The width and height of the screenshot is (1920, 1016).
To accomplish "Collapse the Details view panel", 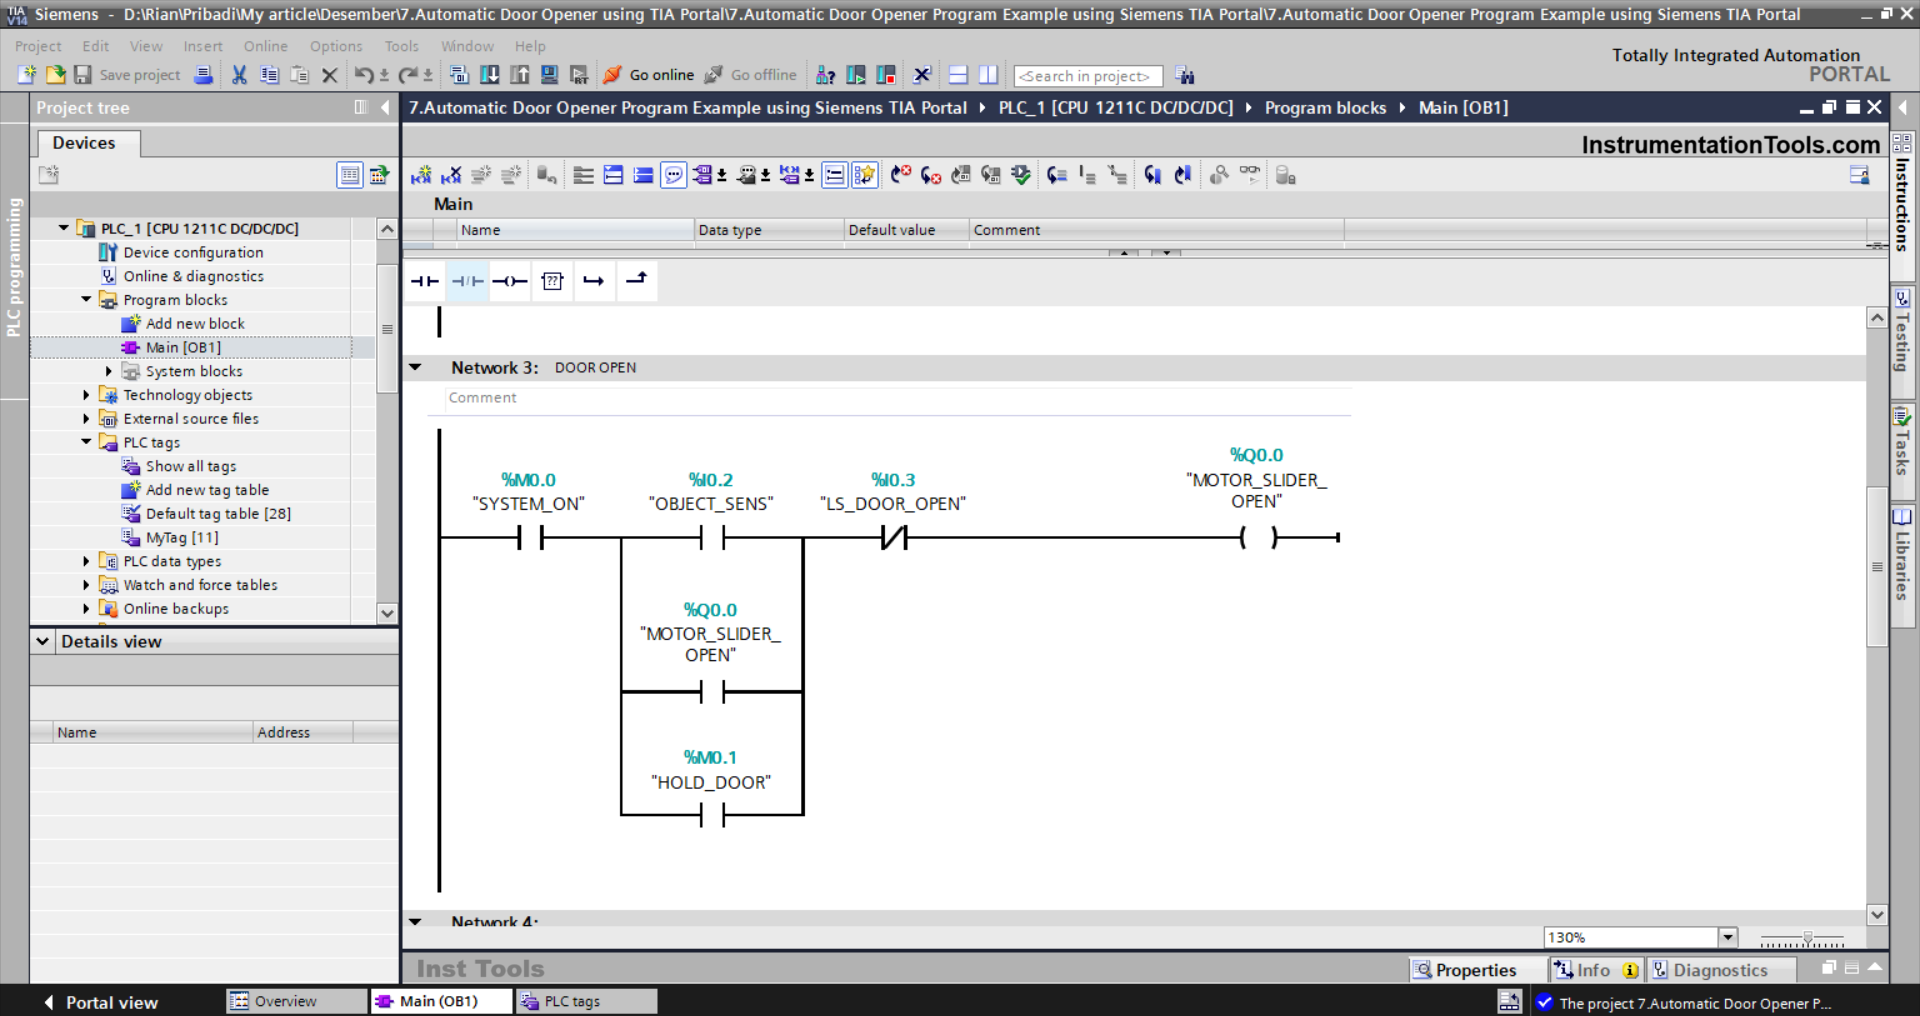I will 43,641.
